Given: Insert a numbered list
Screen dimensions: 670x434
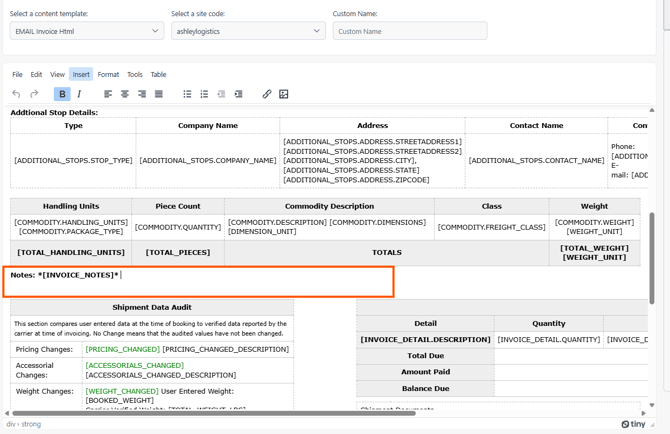Looking at the screenshot, I should point(204,94).
